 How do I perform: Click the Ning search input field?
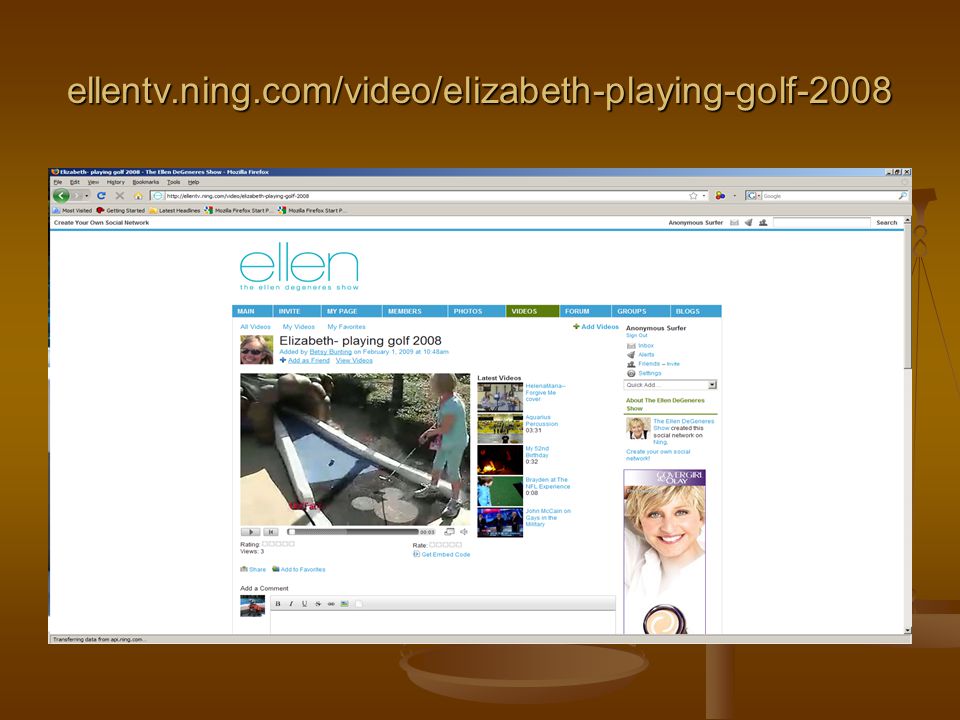pos(822,223)
